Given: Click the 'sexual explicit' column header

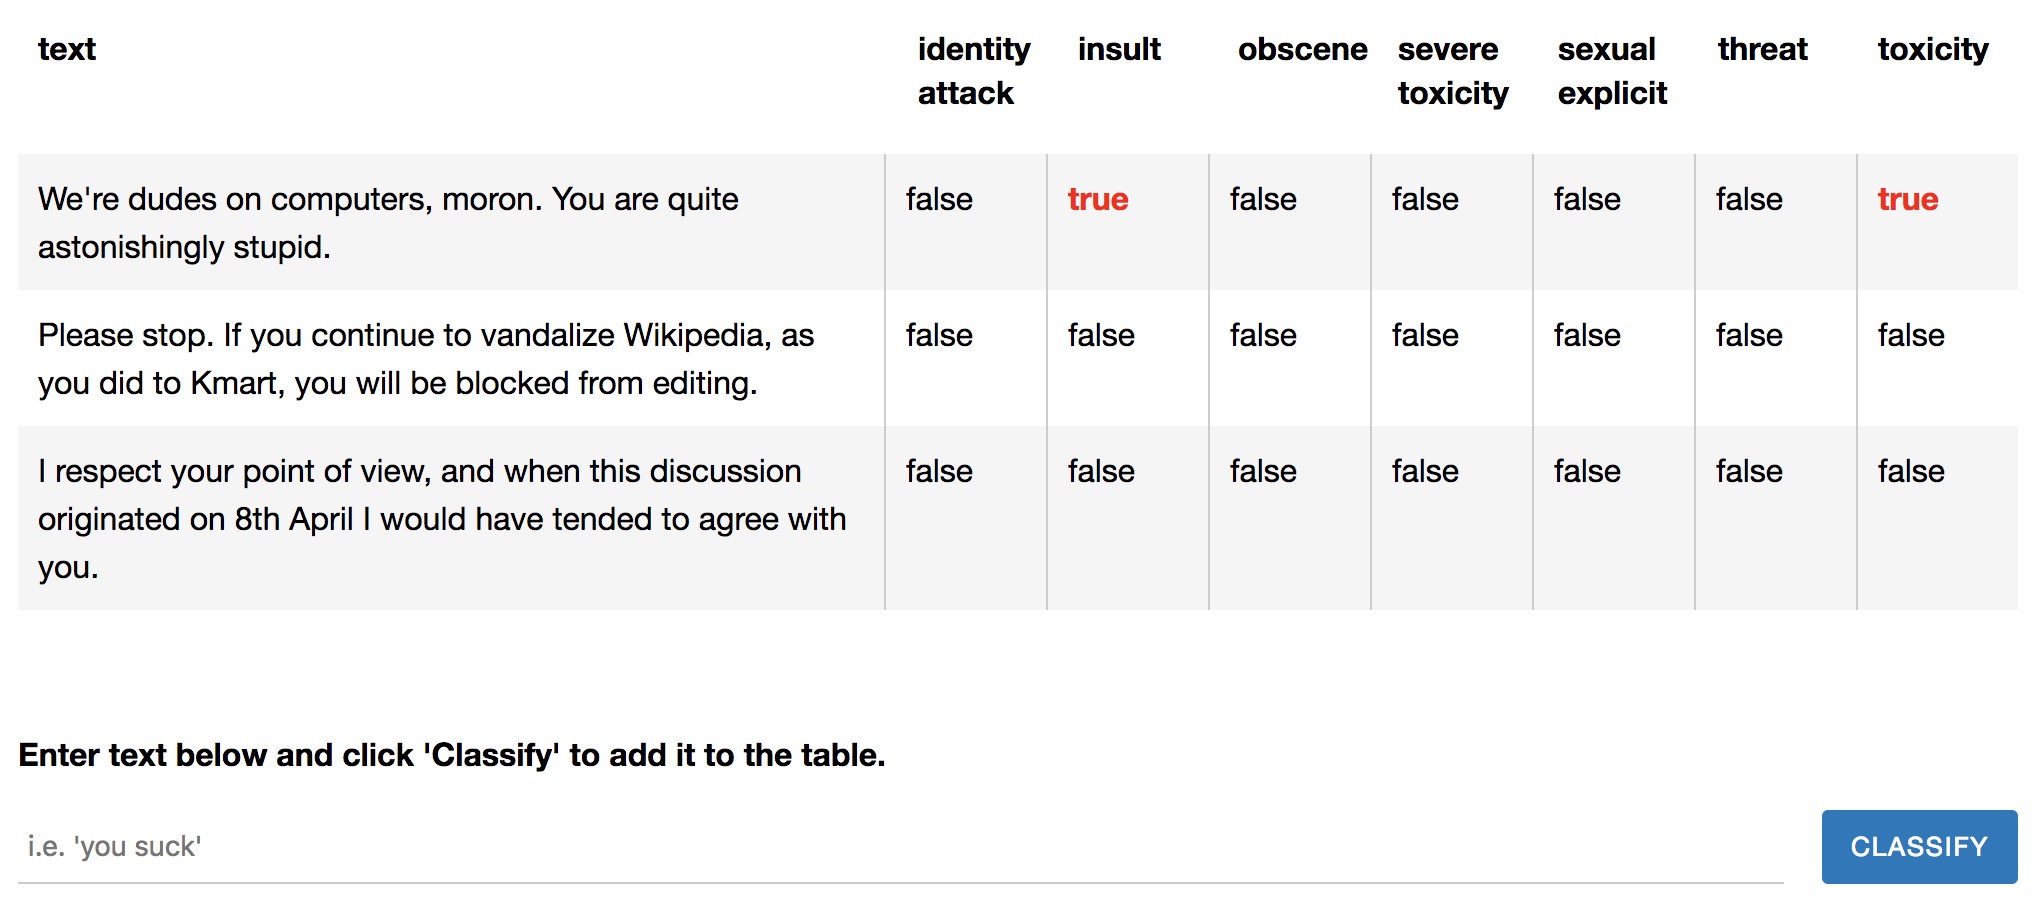Looking at the screenshot, I should tap(1611, 71).
